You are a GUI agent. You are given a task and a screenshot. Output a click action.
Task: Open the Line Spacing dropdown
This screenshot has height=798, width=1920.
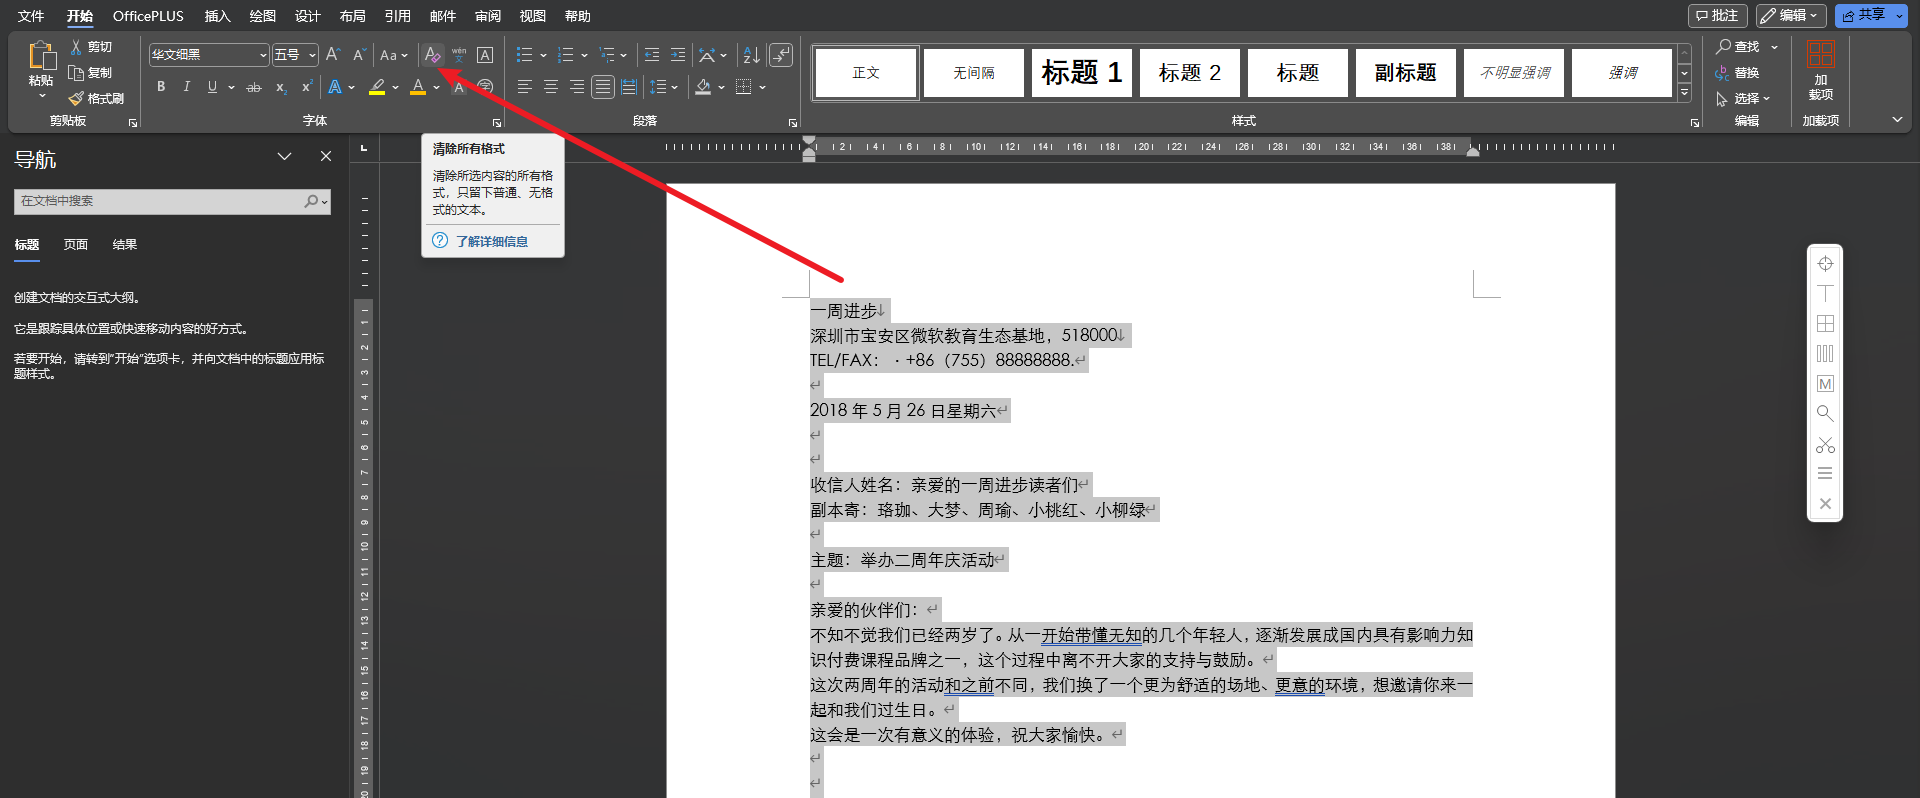pyautogui.click(x=663, y=87)
